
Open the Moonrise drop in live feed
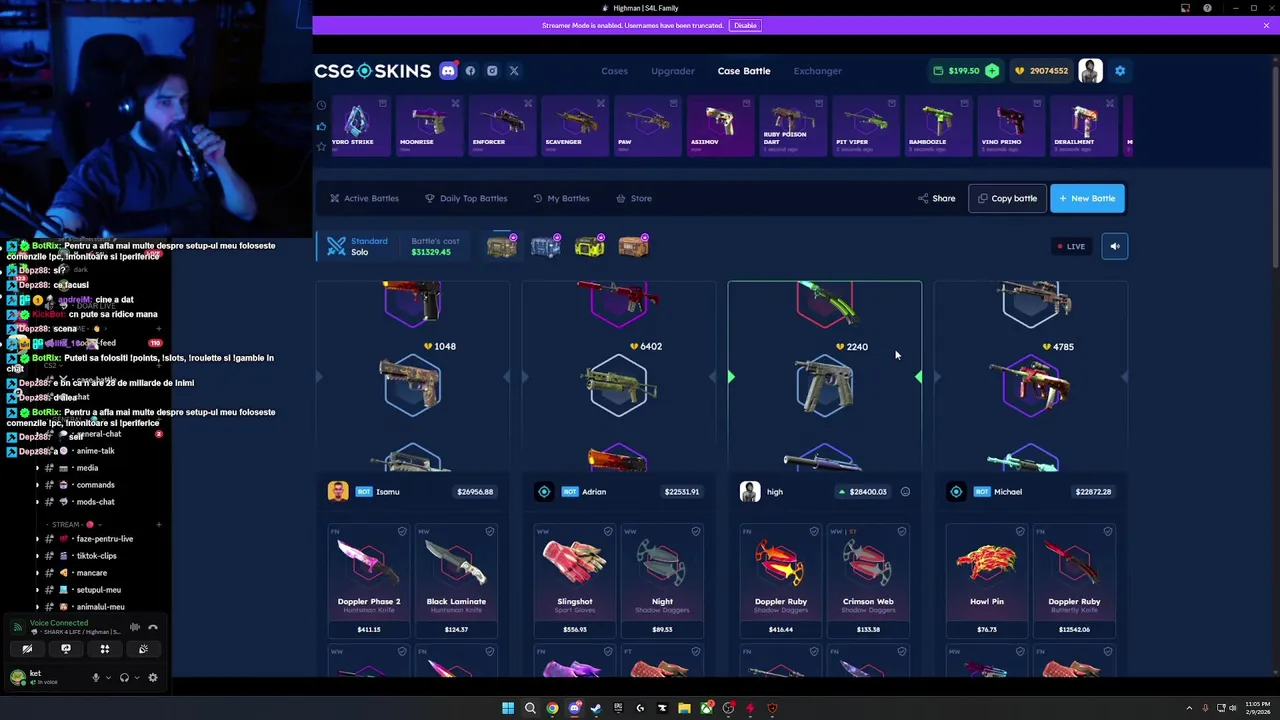coord(428,125)
